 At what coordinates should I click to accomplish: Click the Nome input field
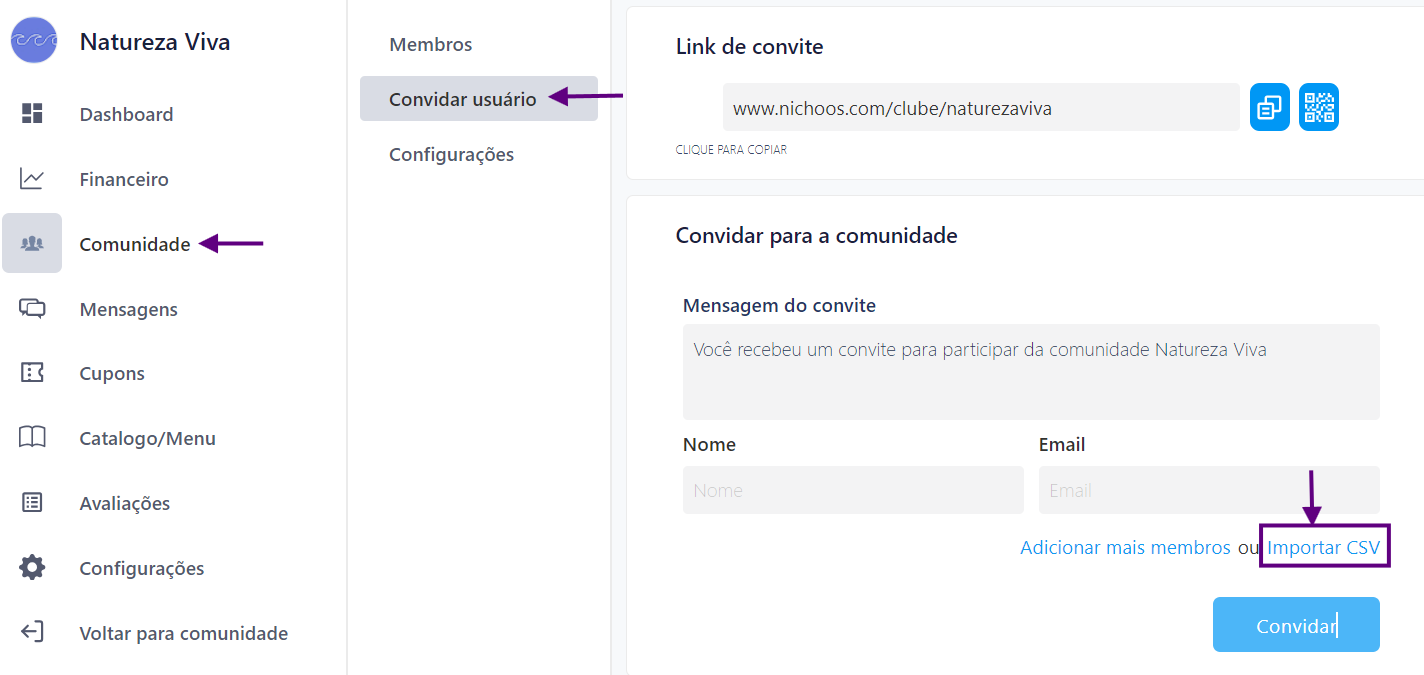[x=853, y=490]
